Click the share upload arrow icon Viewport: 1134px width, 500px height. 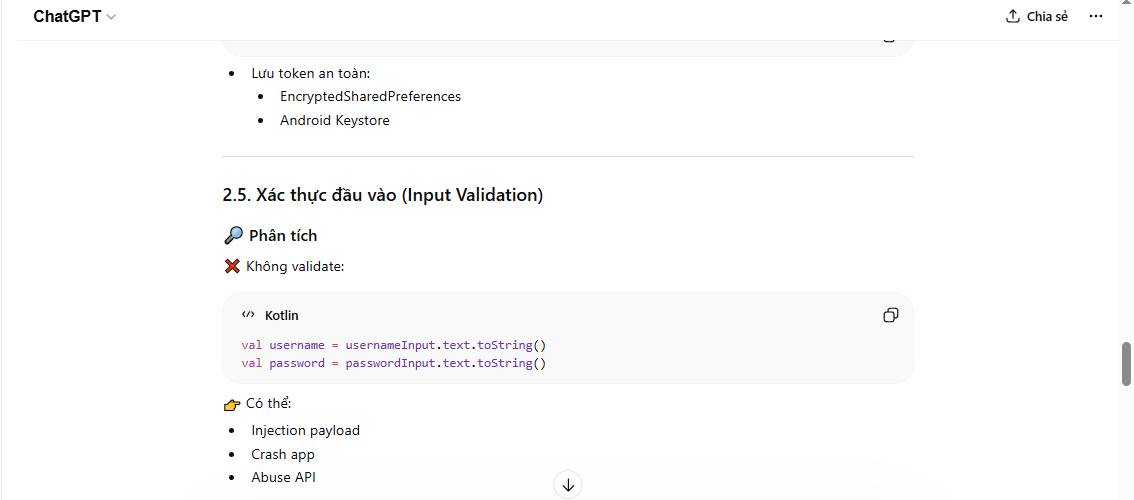pyautogui.click(x=1013, y=17)
